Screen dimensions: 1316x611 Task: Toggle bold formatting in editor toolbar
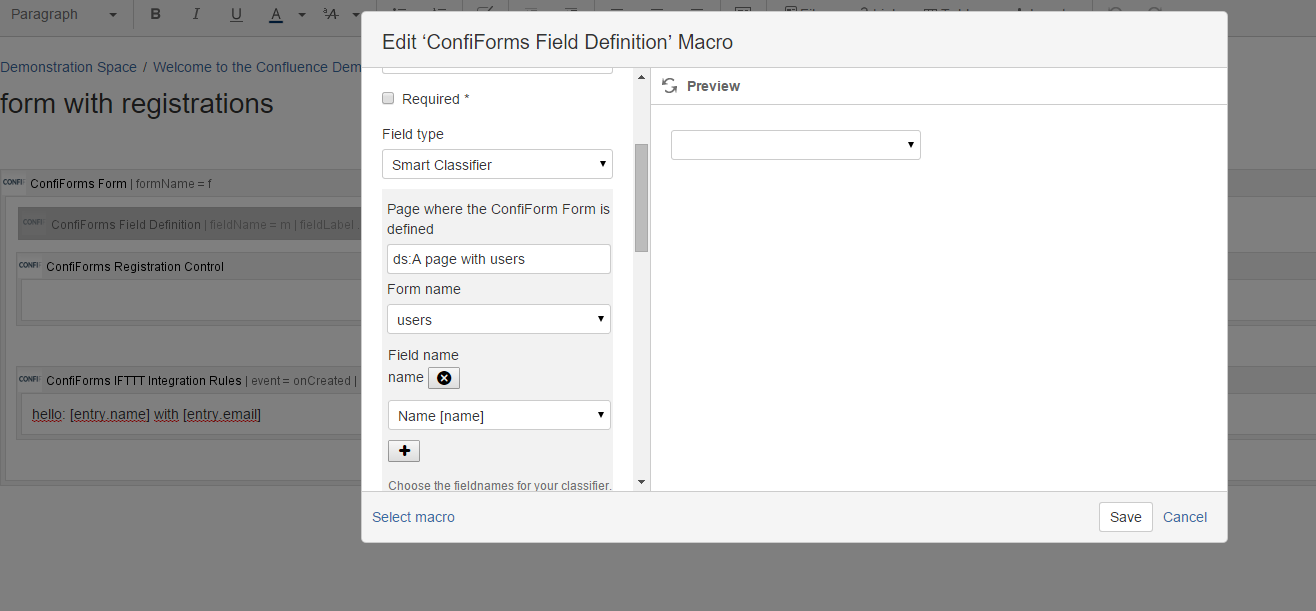click(156, 14)
